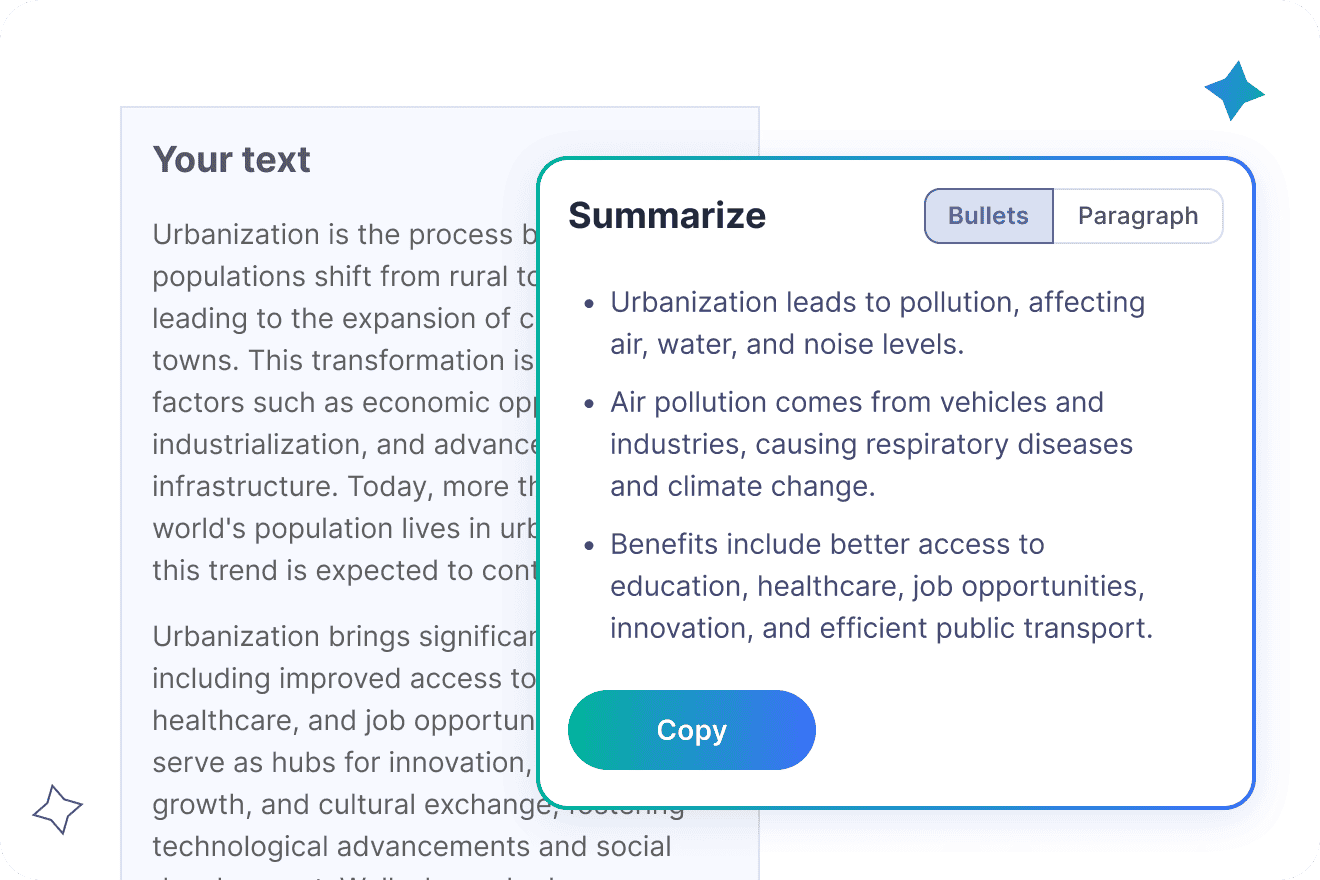The height and width of the screenshot is (880, 1320).
Task: Select the Bullets summary format
Action: click(x=989, y=216)
